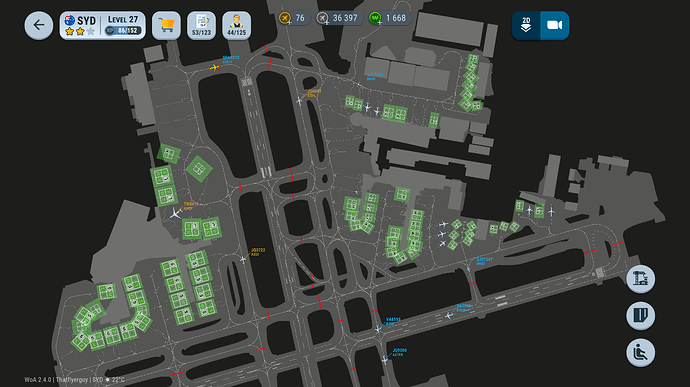Image resolution: width=690 pixels, height=387 pixels.
Task: Toggle the 3D camera view mode
Action: click(554, 26)
